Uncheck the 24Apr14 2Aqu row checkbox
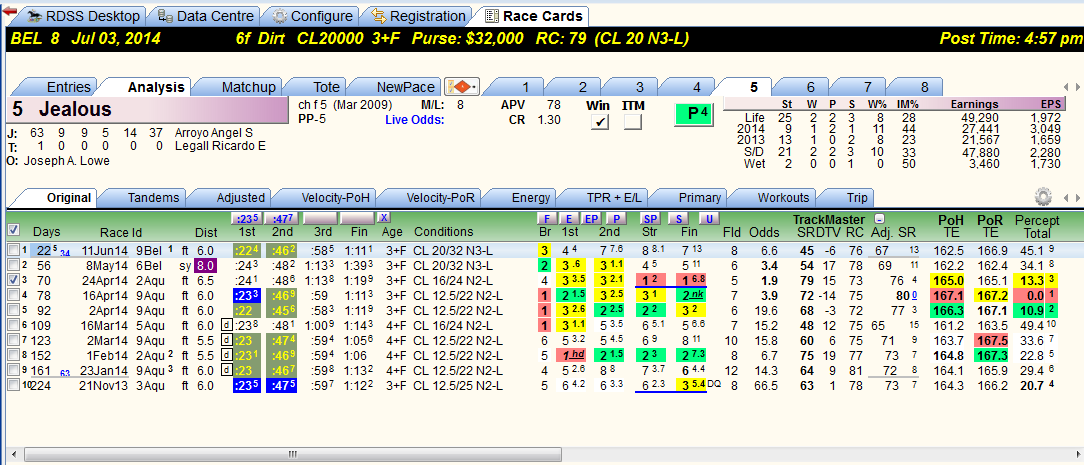The width and height of the screenshot is (1084, 465). [x=13, y=279]
